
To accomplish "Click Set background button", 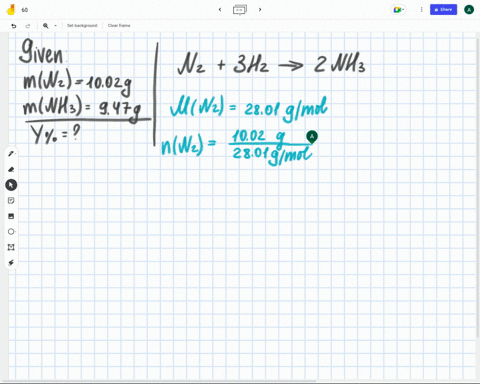I will (x=82, y=25).
